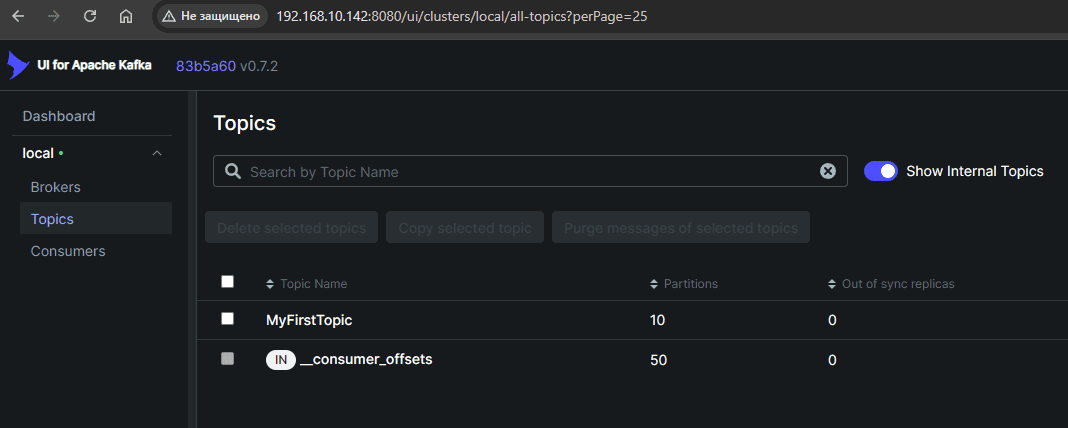1068x428 pixels.
Task: Open the Brokers sidebar item
Action: click(56, 187)
